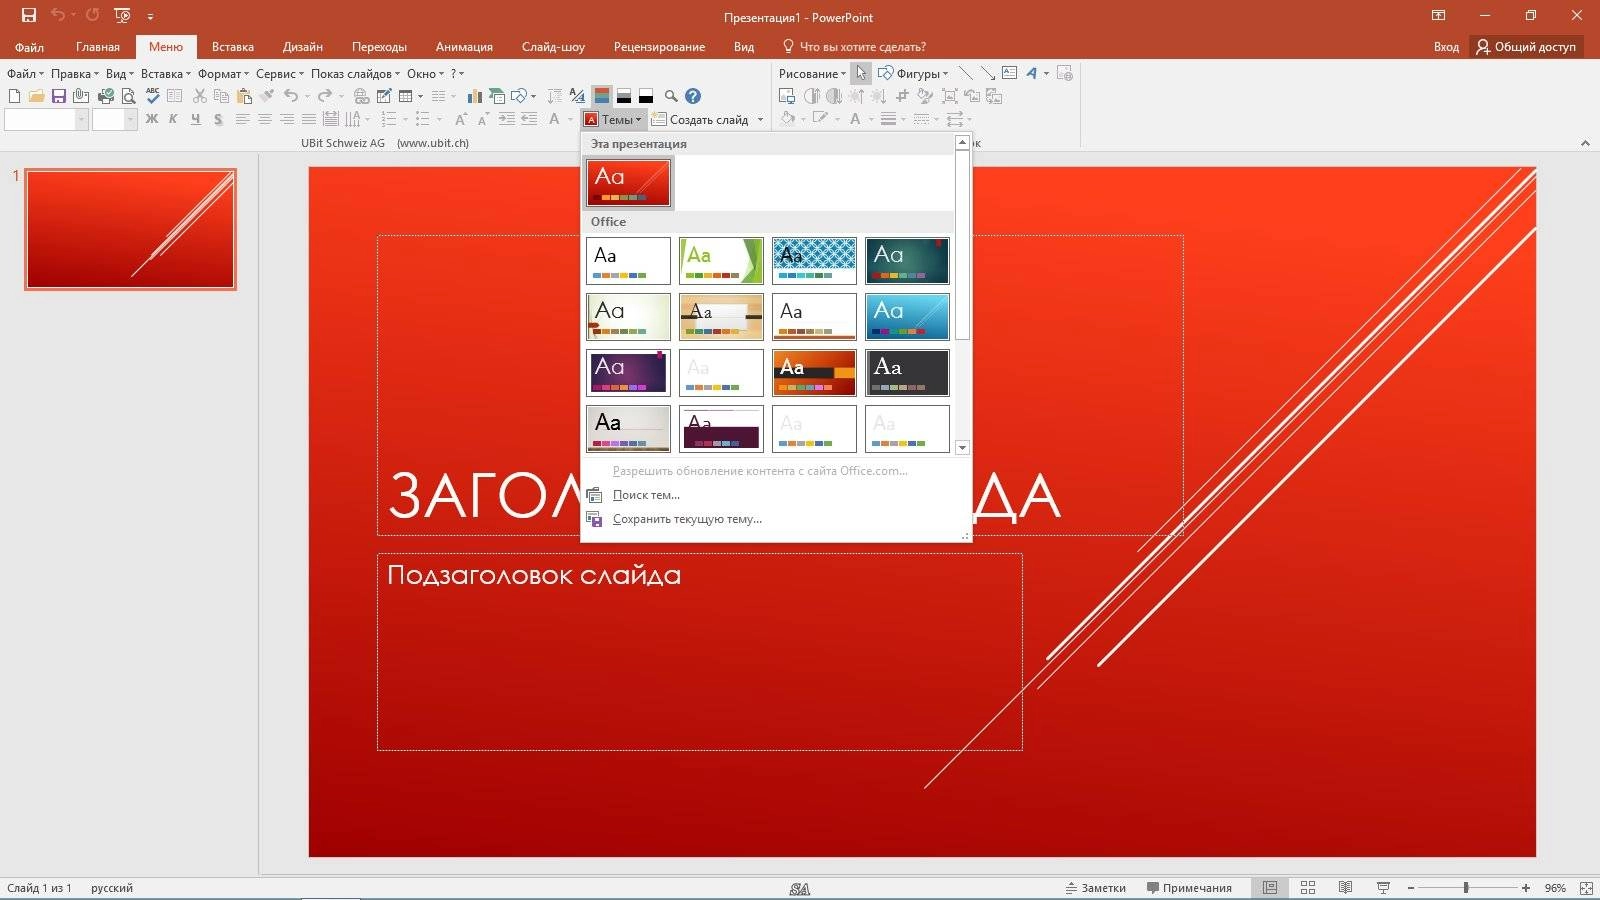1600x900 pixels.
Task: Click the blue Help question mark icon
Action: click(693, 96)
